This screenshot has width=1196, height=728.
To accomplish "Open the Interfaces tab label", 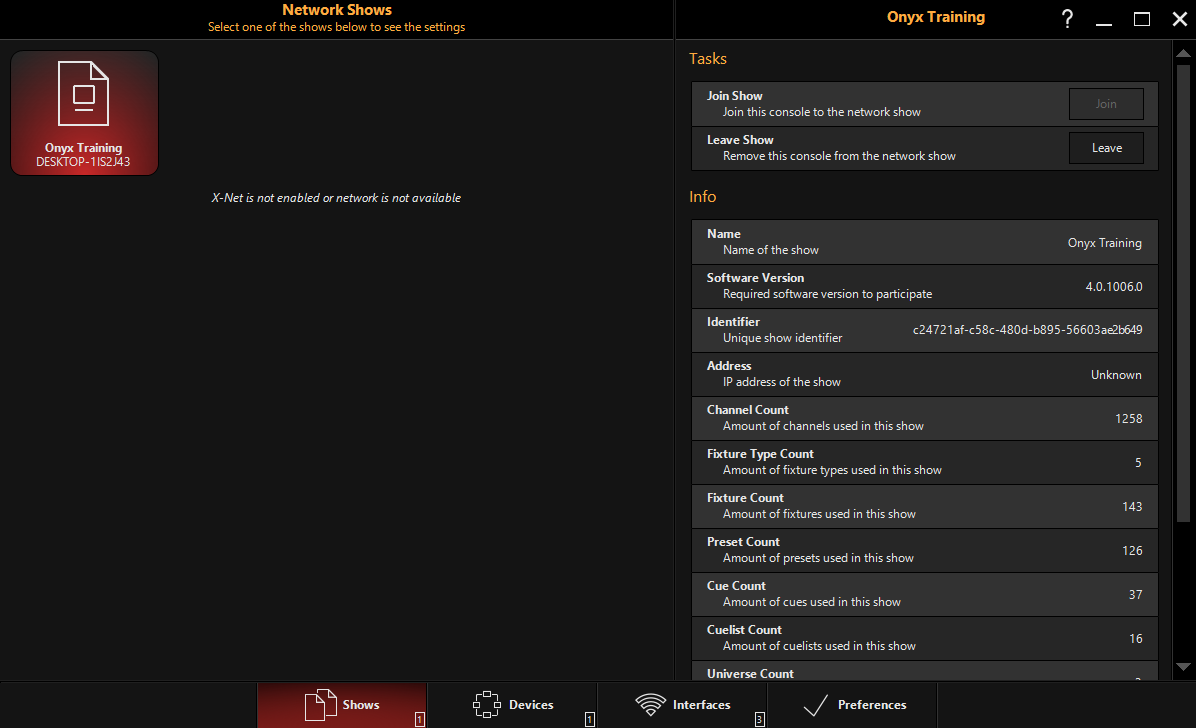I will pyautogui.click(x=701, y=705).
